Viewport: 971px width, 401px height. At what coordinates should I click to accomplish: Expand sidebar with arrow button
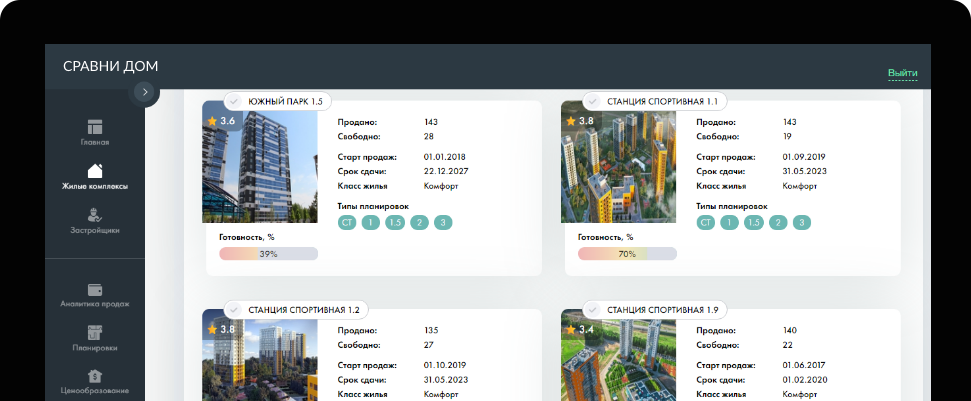[145, 92]
